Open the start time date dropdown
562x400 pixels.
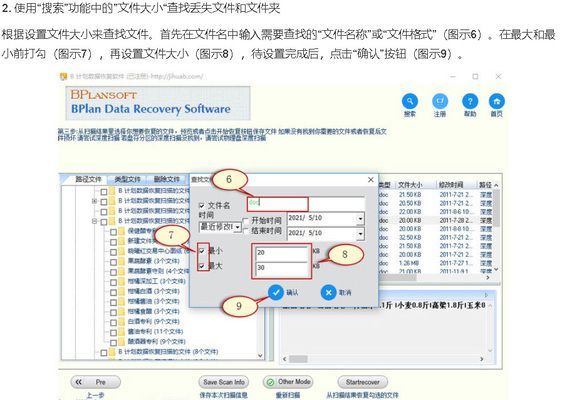360,219
